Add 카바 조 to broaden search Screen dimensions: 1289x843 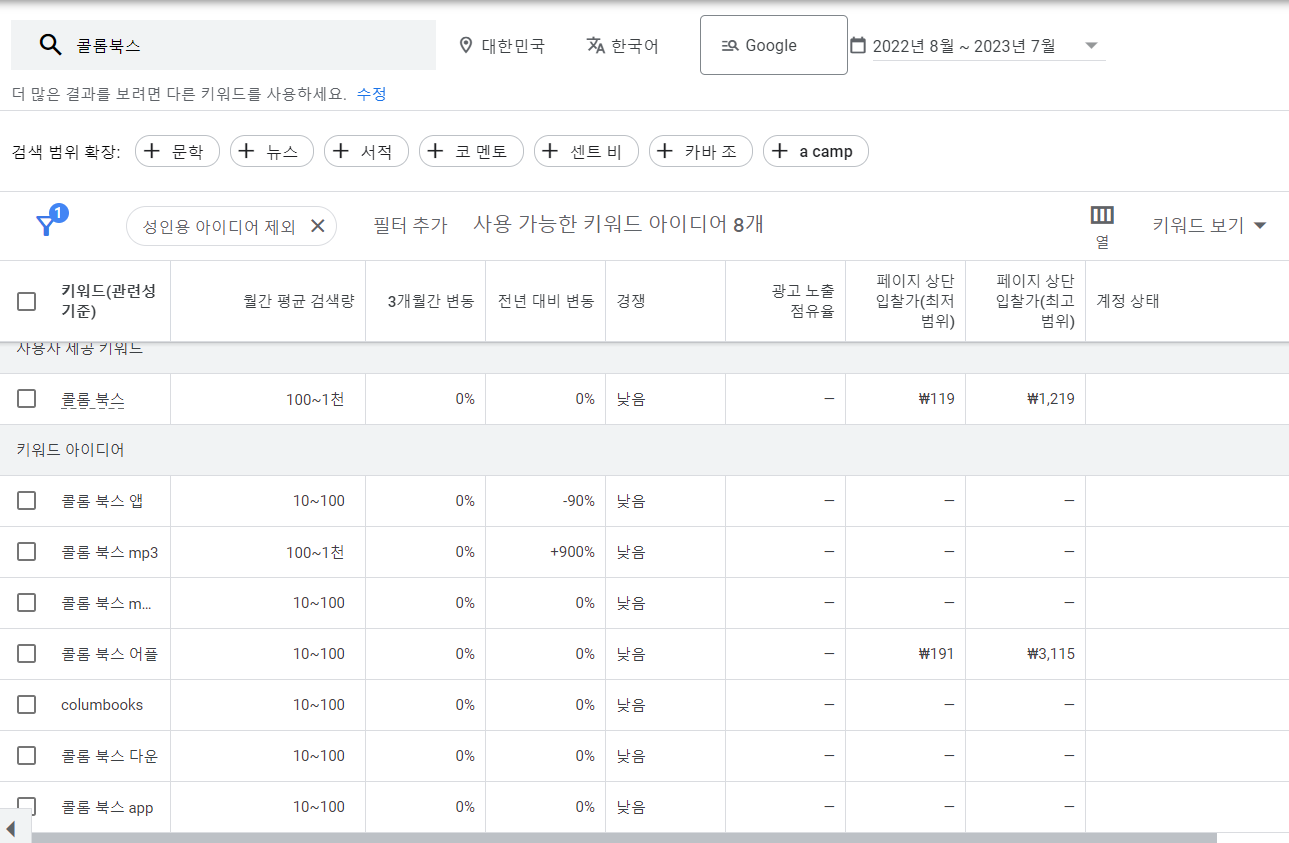pyautogui.click(x=701, y=151)
